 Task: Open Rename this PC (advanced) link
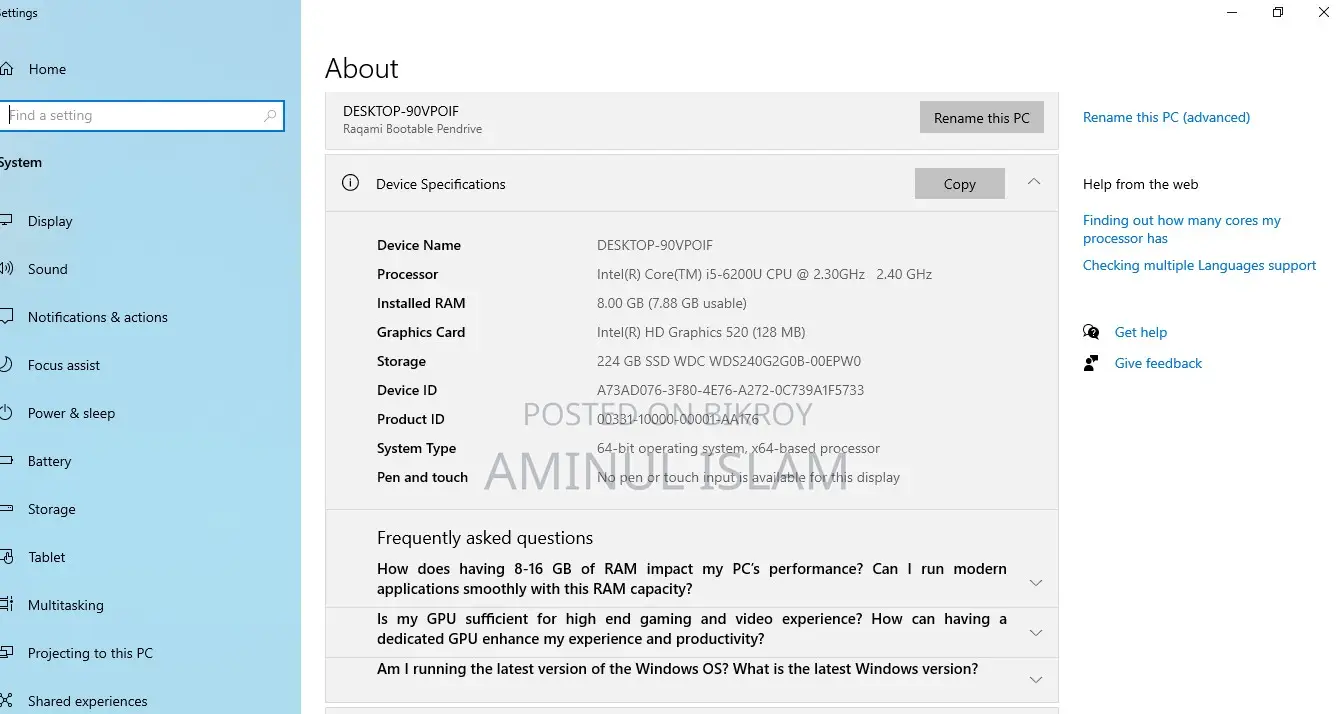pos(1166,117)
